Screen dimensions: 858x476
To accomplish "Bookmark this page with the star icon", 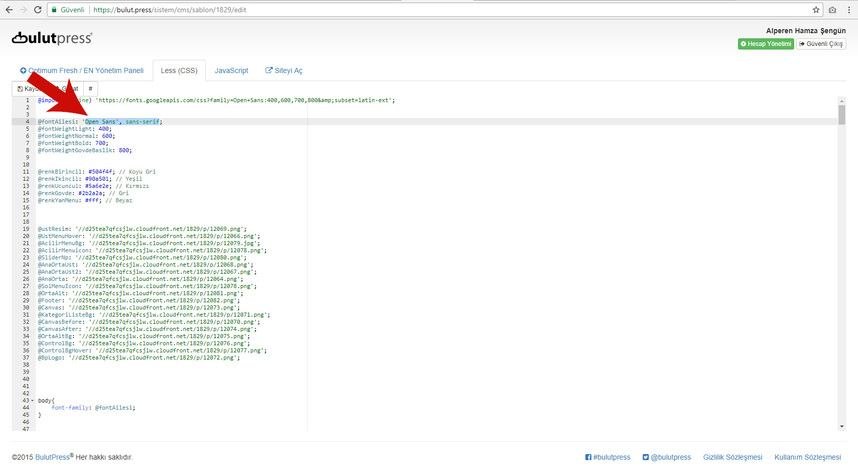I will (x=815, y=9).
